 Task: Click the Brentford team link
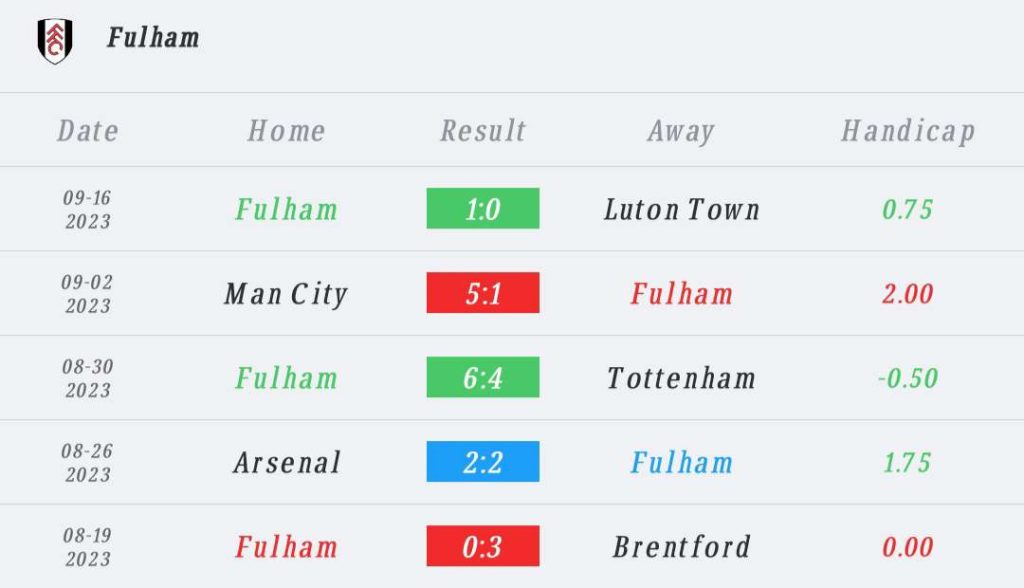[682, 547]
